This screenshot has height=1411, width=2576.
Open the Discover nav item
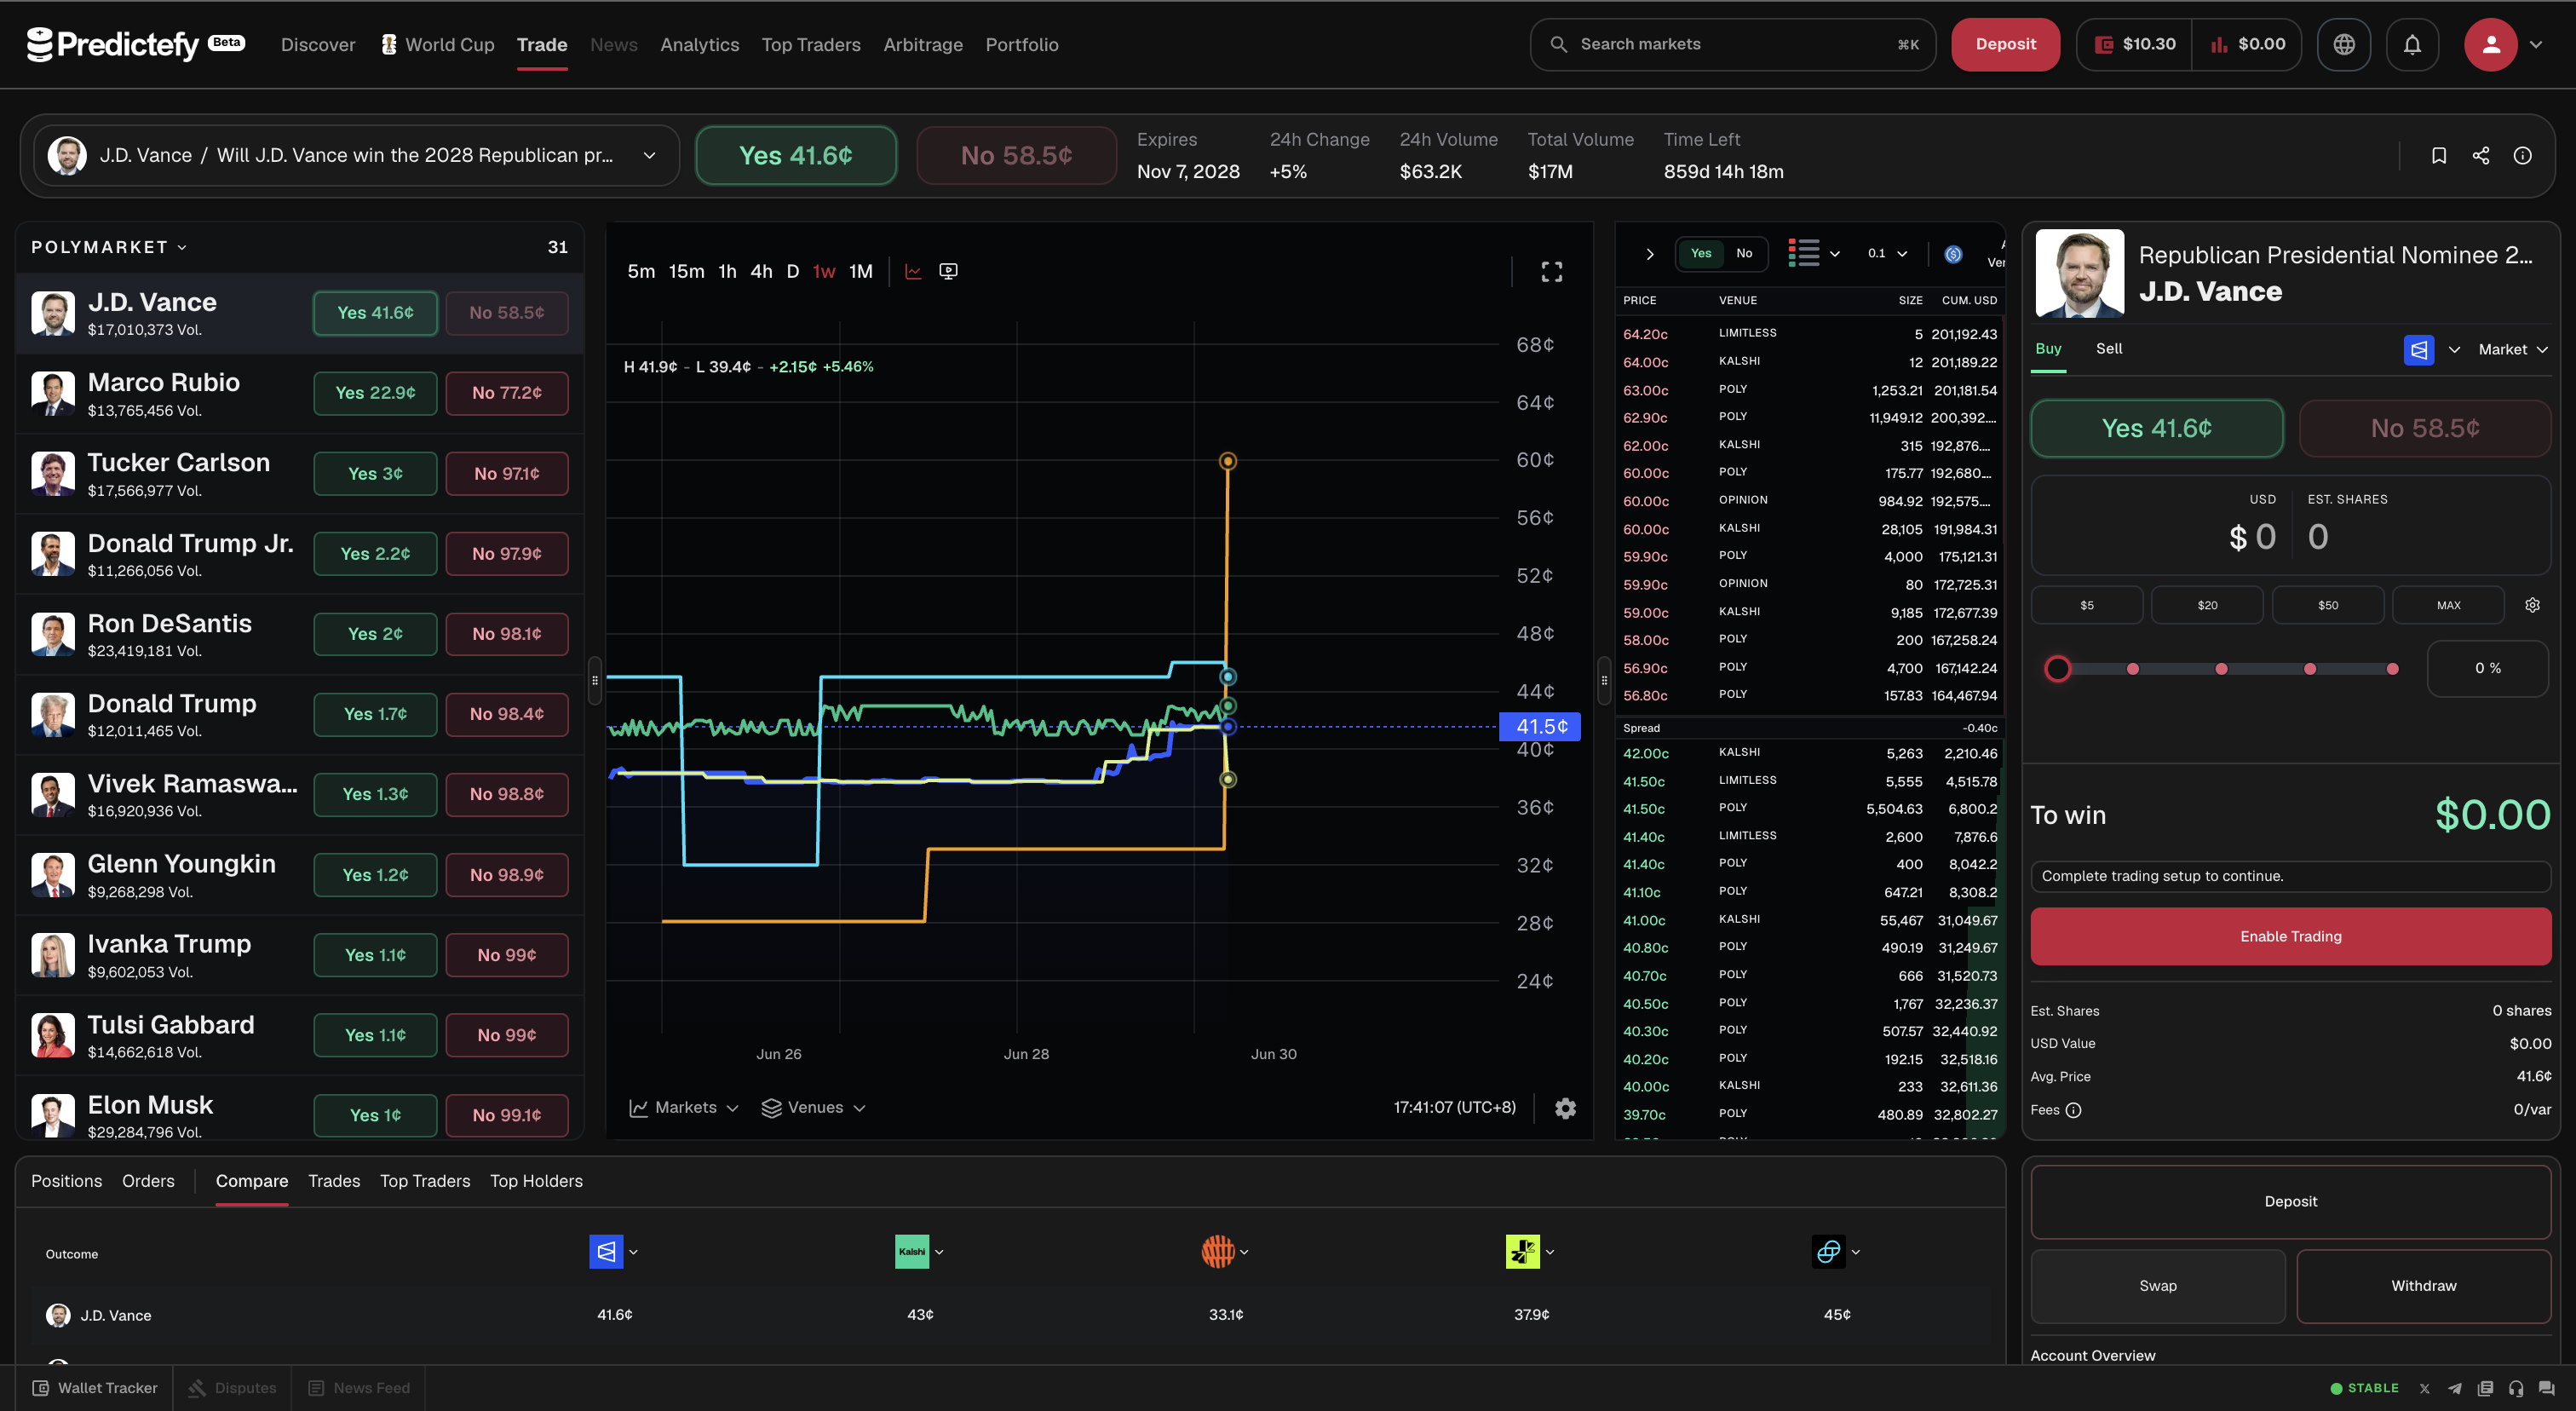[x=318, y=44]
